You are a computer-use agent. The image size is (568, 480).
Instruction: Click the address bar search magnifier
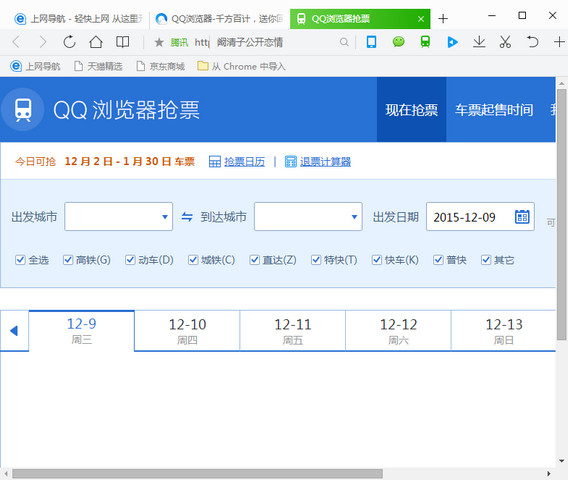344,42
